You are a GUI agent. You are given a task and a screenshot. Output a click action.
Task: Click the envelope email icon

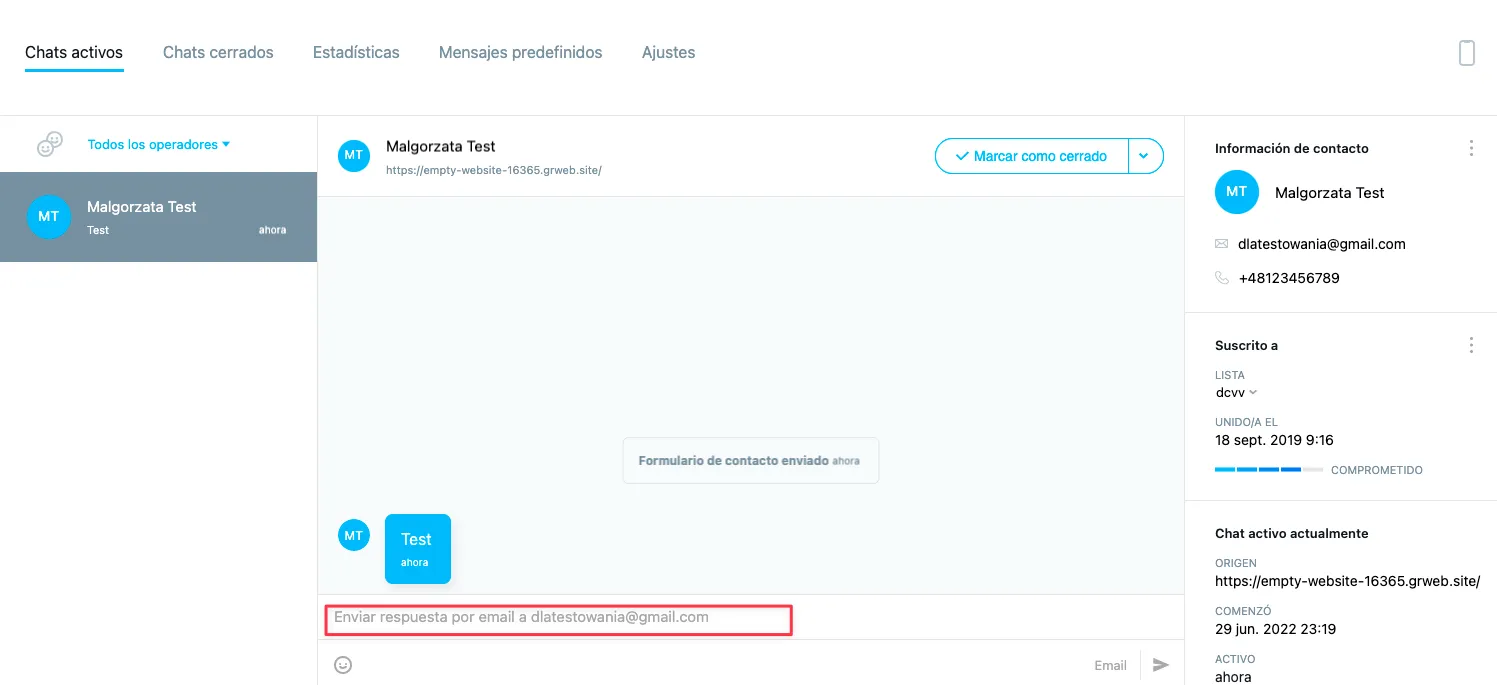(1221, 244)
